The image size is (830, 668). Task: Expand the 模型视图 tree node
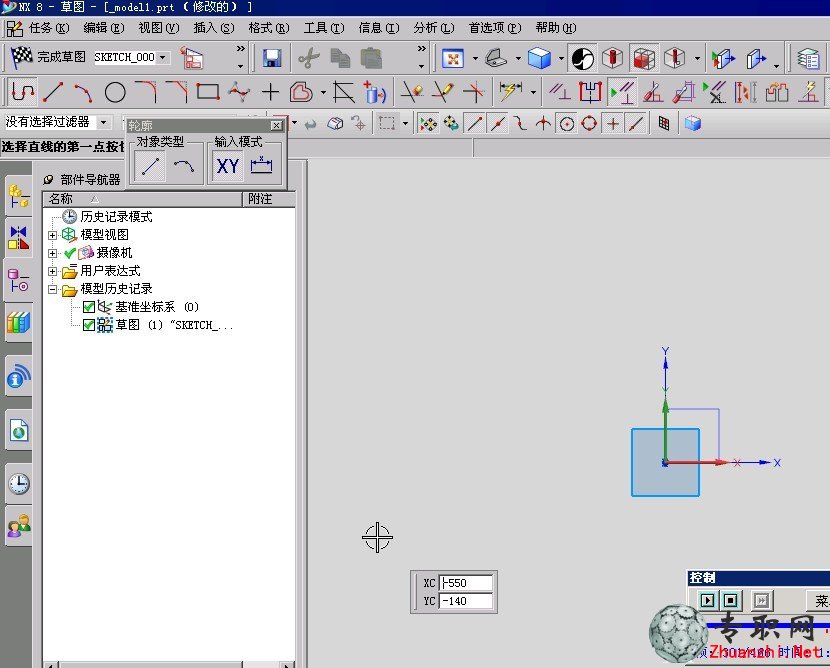tap(52, 235)
